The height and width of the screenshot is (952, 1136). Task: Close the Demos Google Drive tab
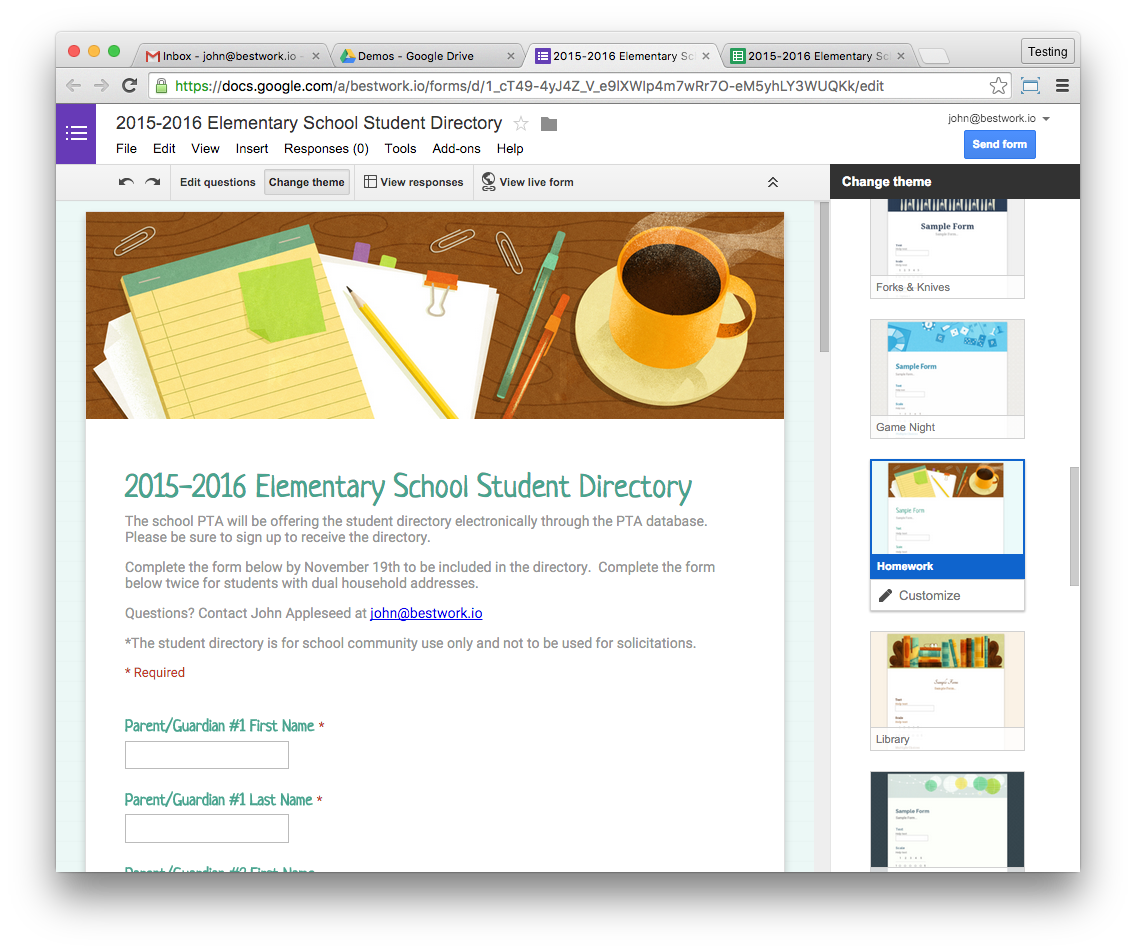pos(511,56)
